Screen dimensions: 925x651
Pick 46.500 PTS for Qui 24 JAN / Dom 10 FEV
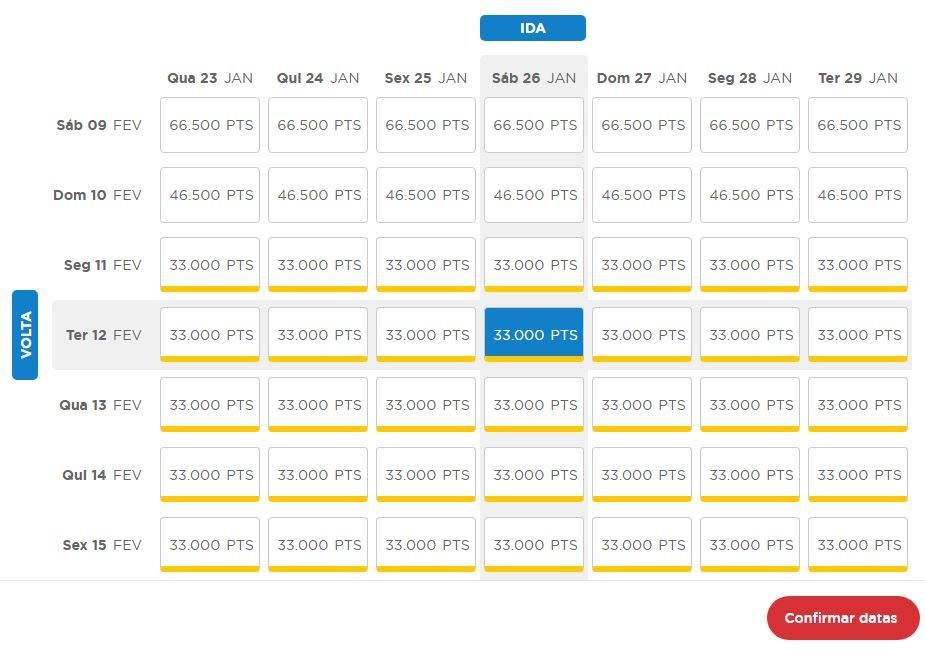tap(318, 195)
